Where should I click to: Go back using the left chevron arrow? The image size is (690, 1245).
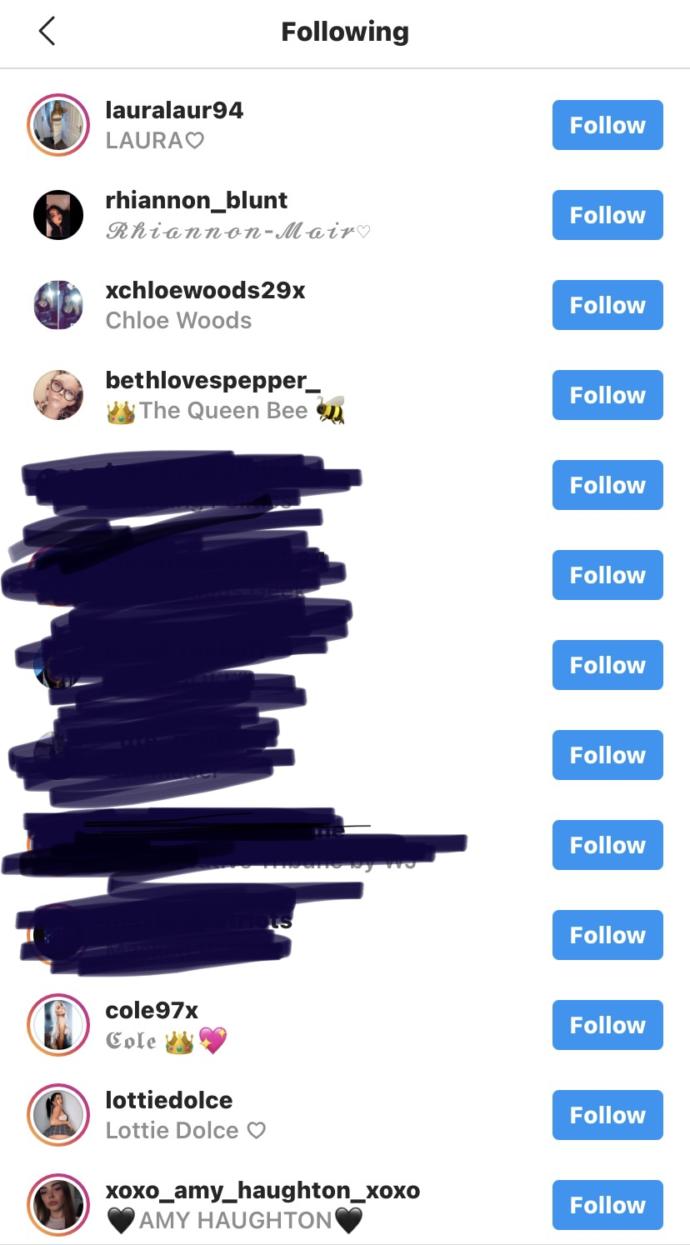tap(46, 32)
